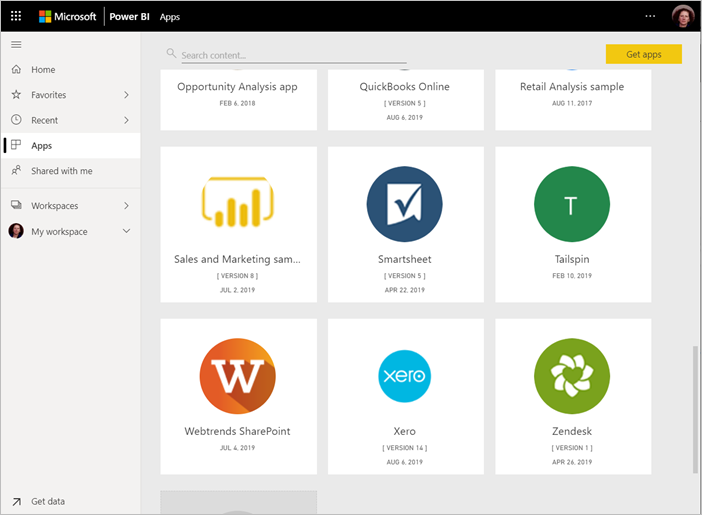
Task: Click the Shared with me people icon
Action: (x=16, y=170)
